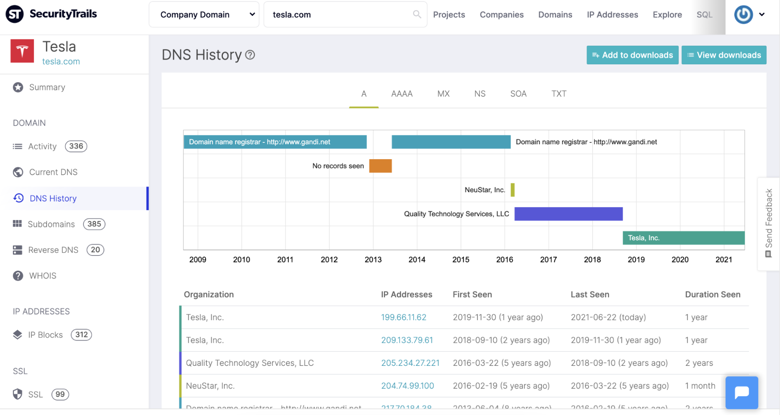Viewport: 780px width, 415px height.
Task: Click the SSL shield icon
Action: [17, 394]
